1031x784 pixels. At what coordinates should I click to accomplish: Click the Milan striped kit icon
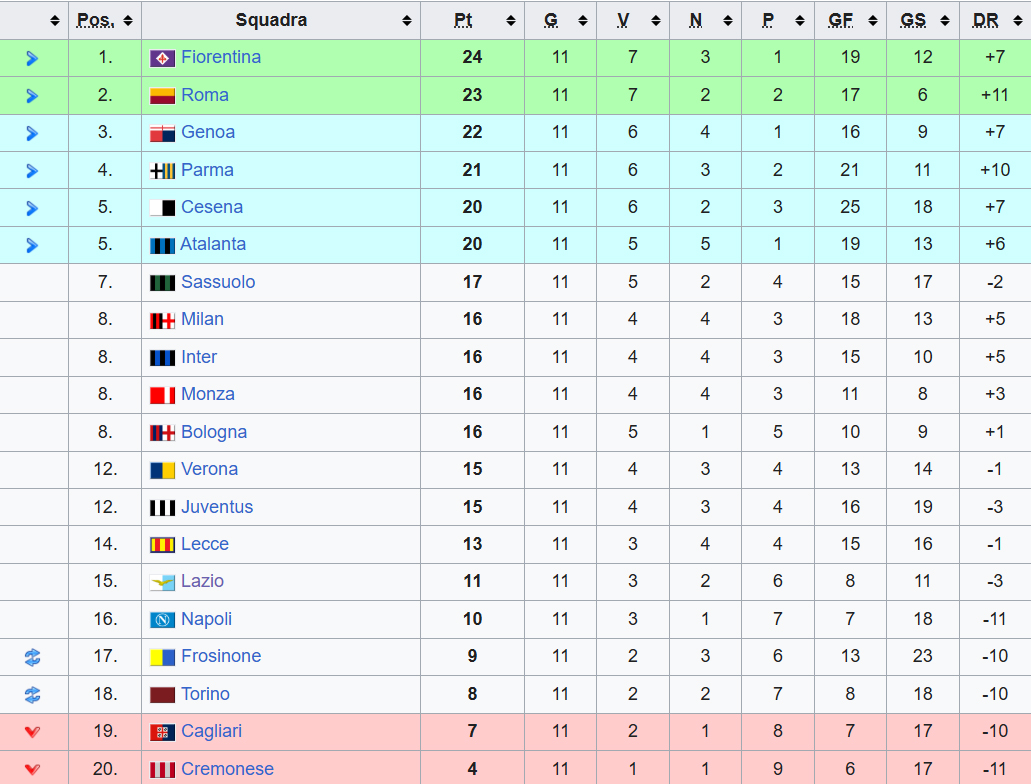(162, 320)
